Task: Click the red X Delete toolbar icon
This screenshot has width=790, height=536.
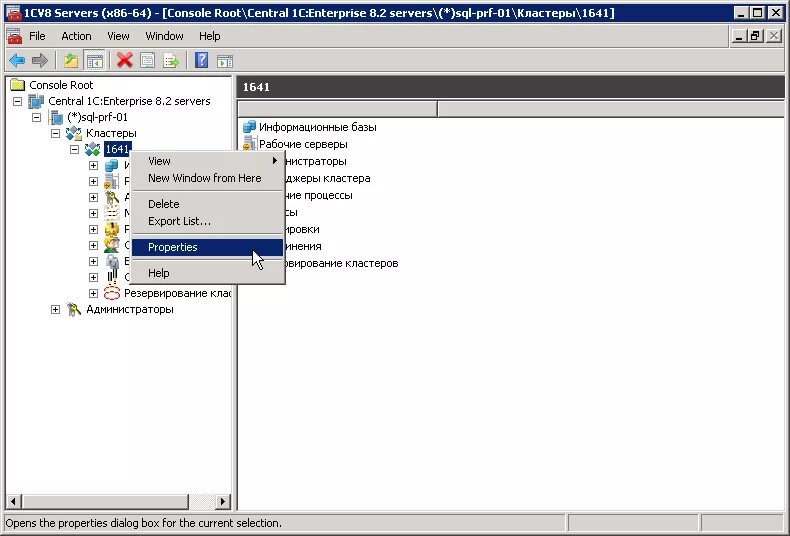Action: 124,61
